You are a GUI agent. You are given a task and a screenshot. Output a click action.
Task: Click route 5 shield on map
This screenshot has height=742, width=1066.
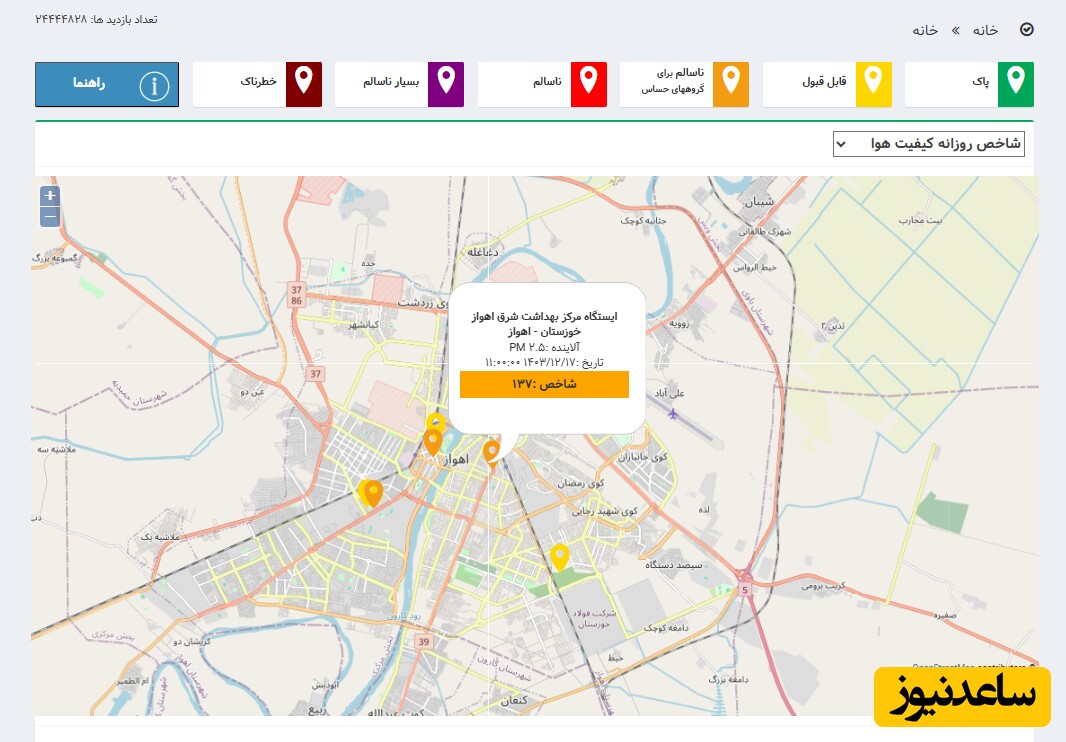745,590
